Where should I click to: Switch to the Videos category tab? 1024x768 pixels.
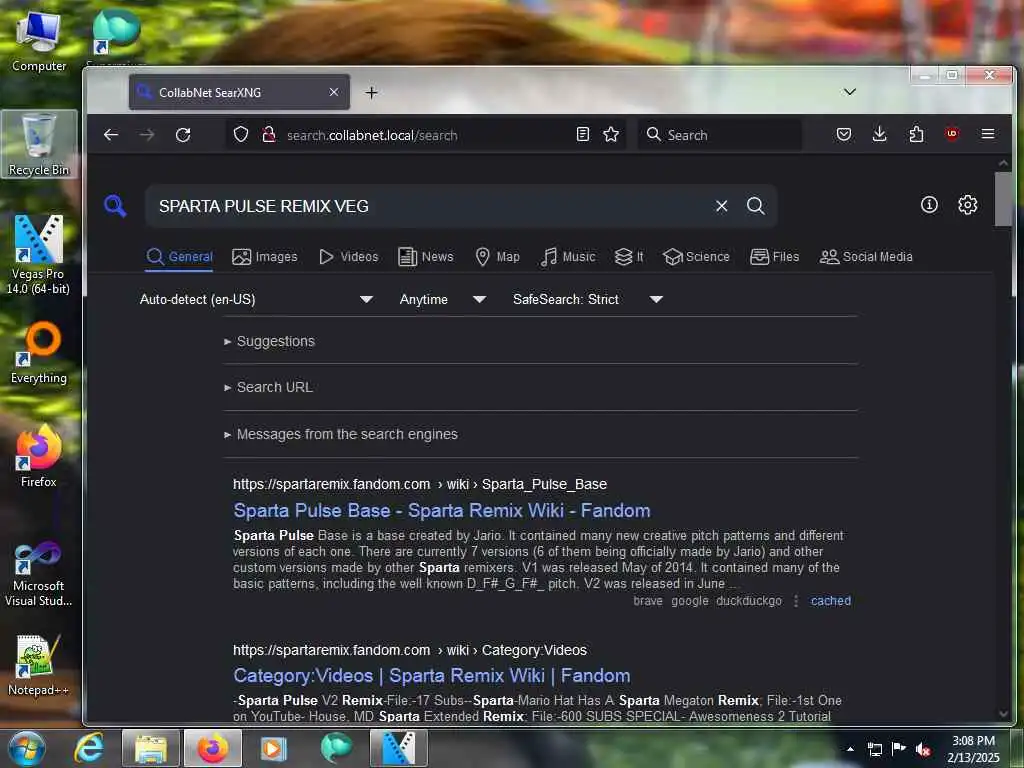349,257
